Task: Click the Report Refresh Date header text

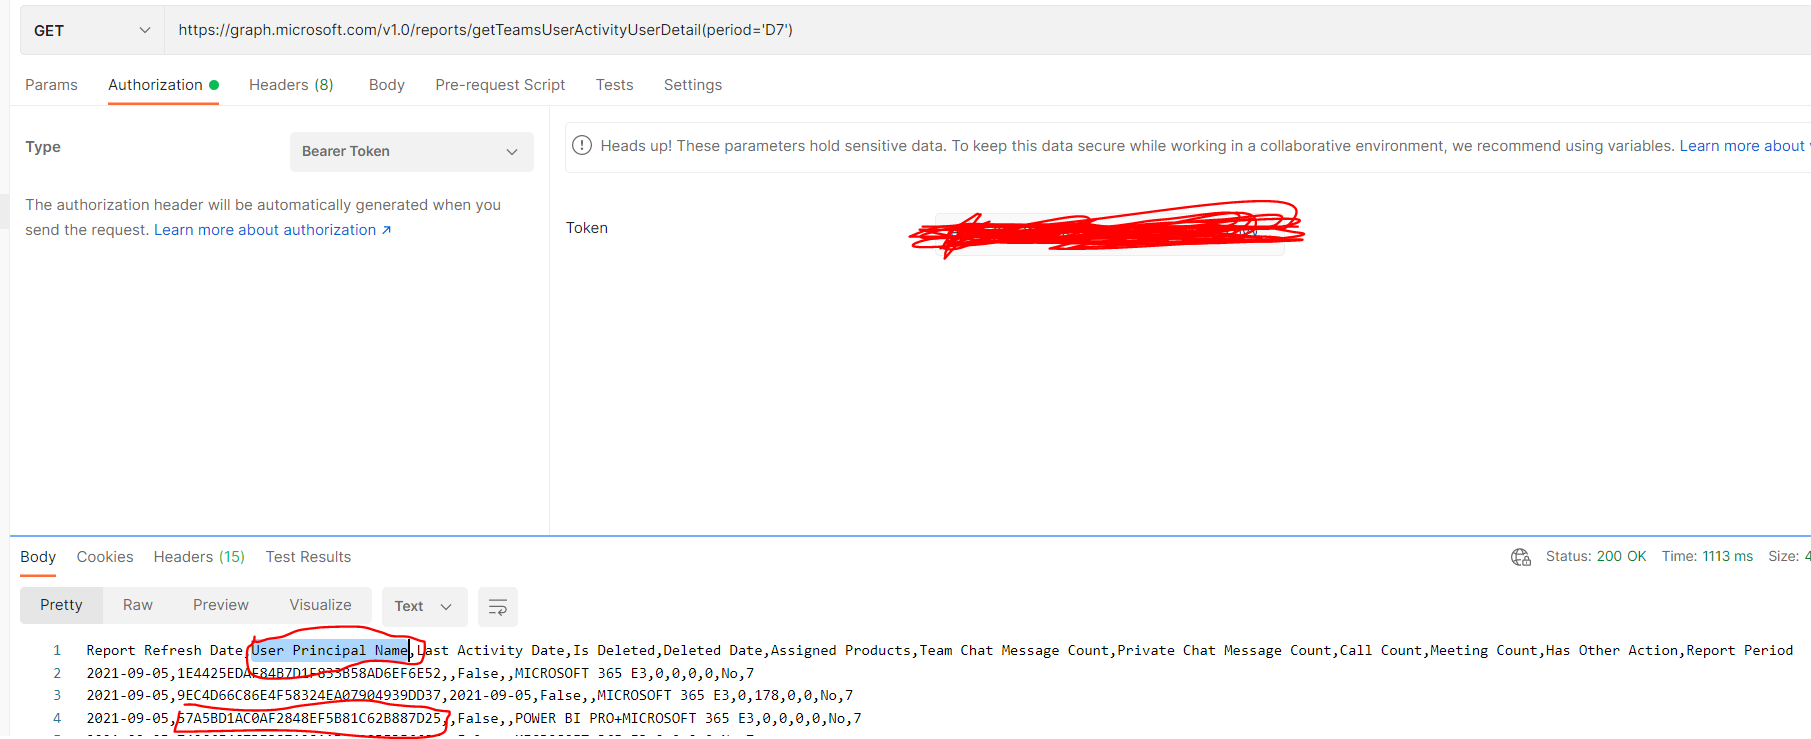Action: 164,650
